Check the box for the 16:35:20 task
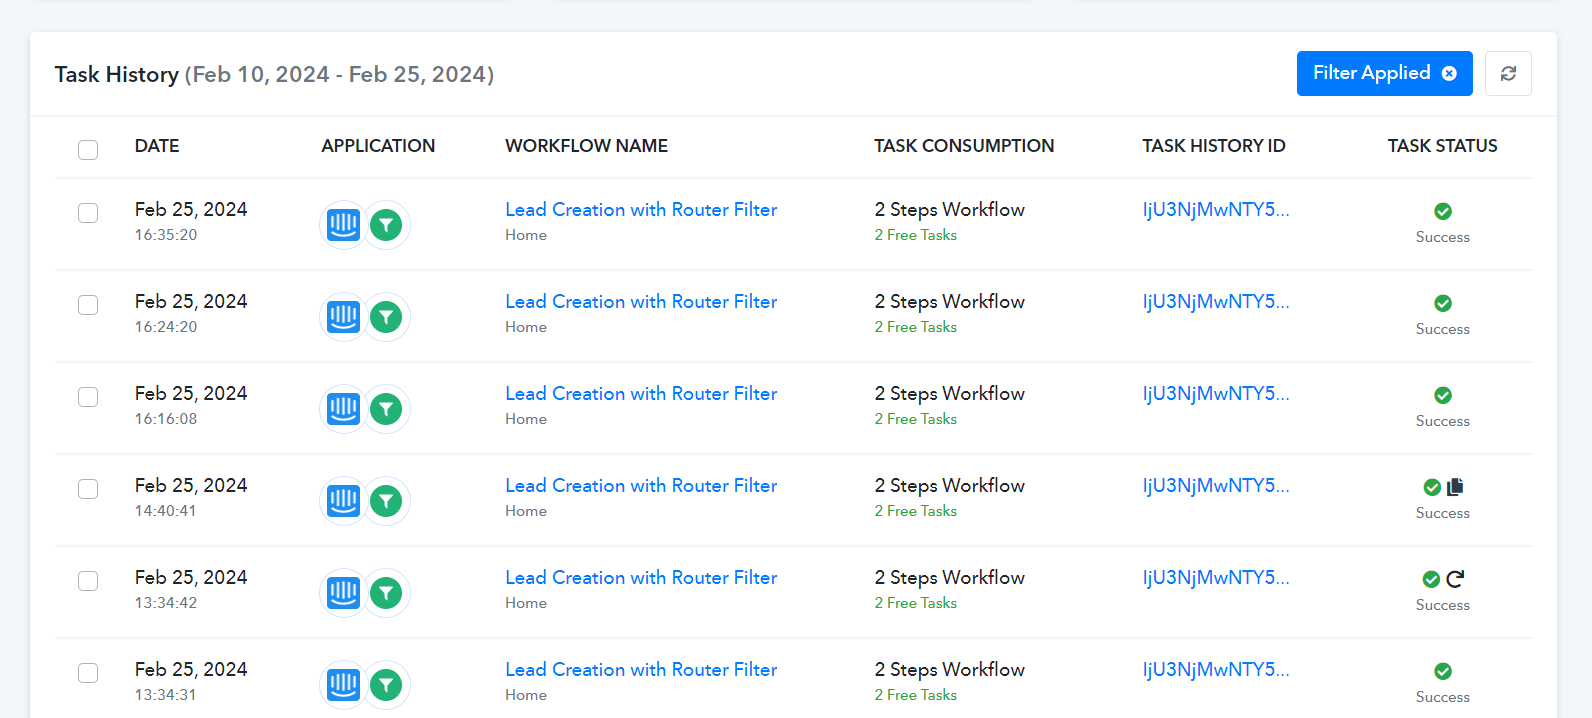This screenshot has height=718, width=1592. (x=88, y=213)
